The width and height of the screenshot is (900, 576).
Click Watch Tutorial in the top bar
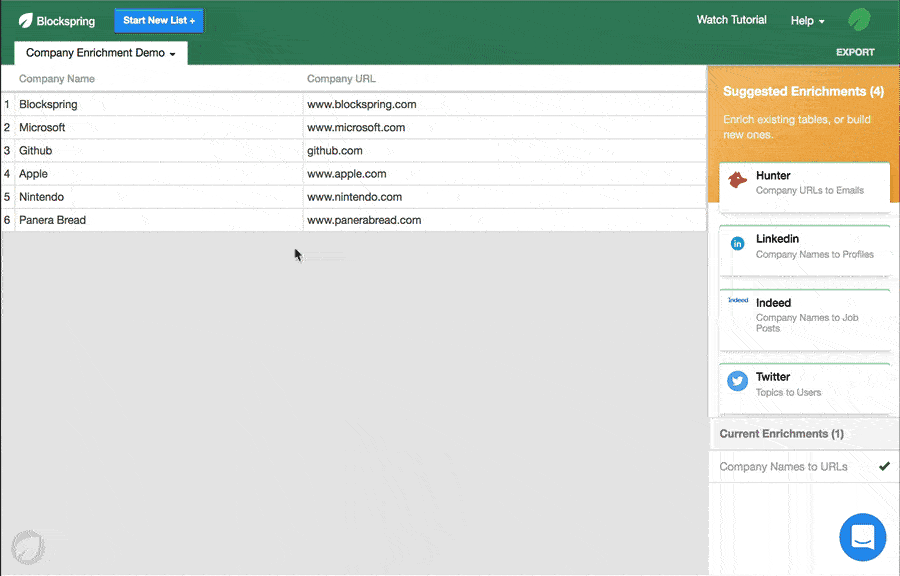pos(731,19)
